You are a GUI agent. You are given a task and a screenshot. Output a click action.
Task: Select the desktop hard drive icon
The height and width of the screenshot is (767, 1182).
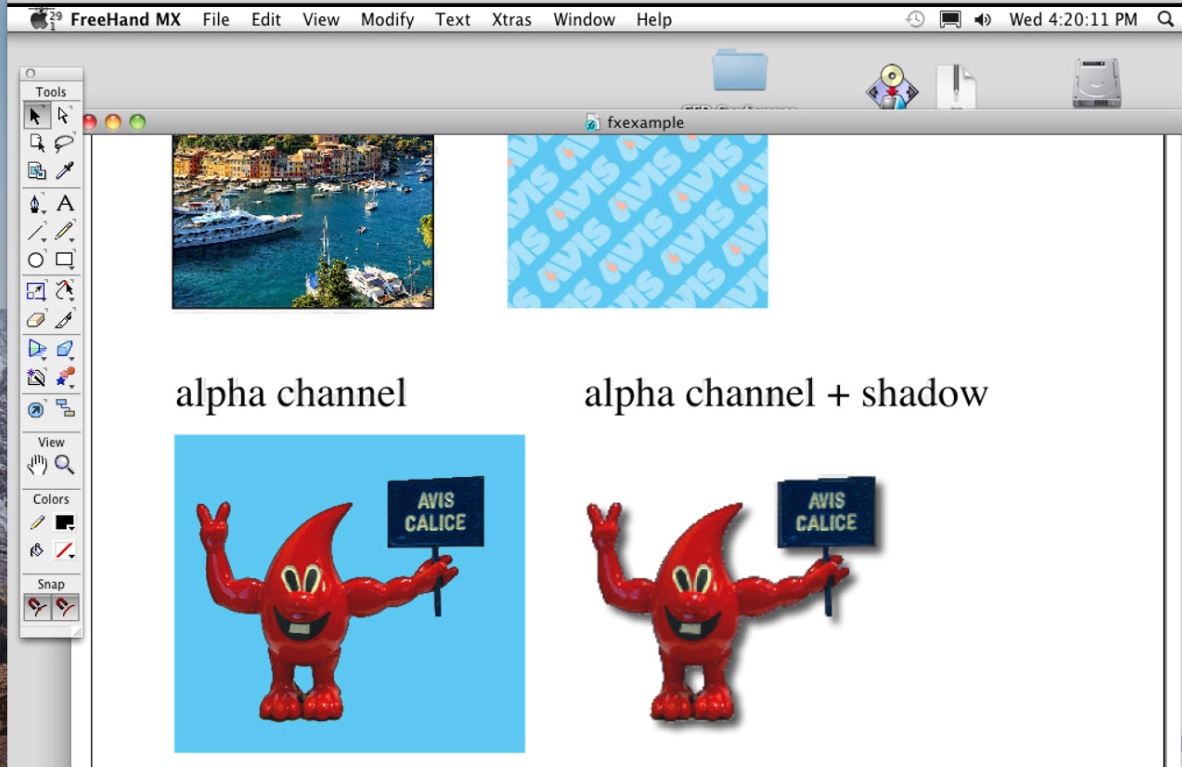[x=1097, y=82]
